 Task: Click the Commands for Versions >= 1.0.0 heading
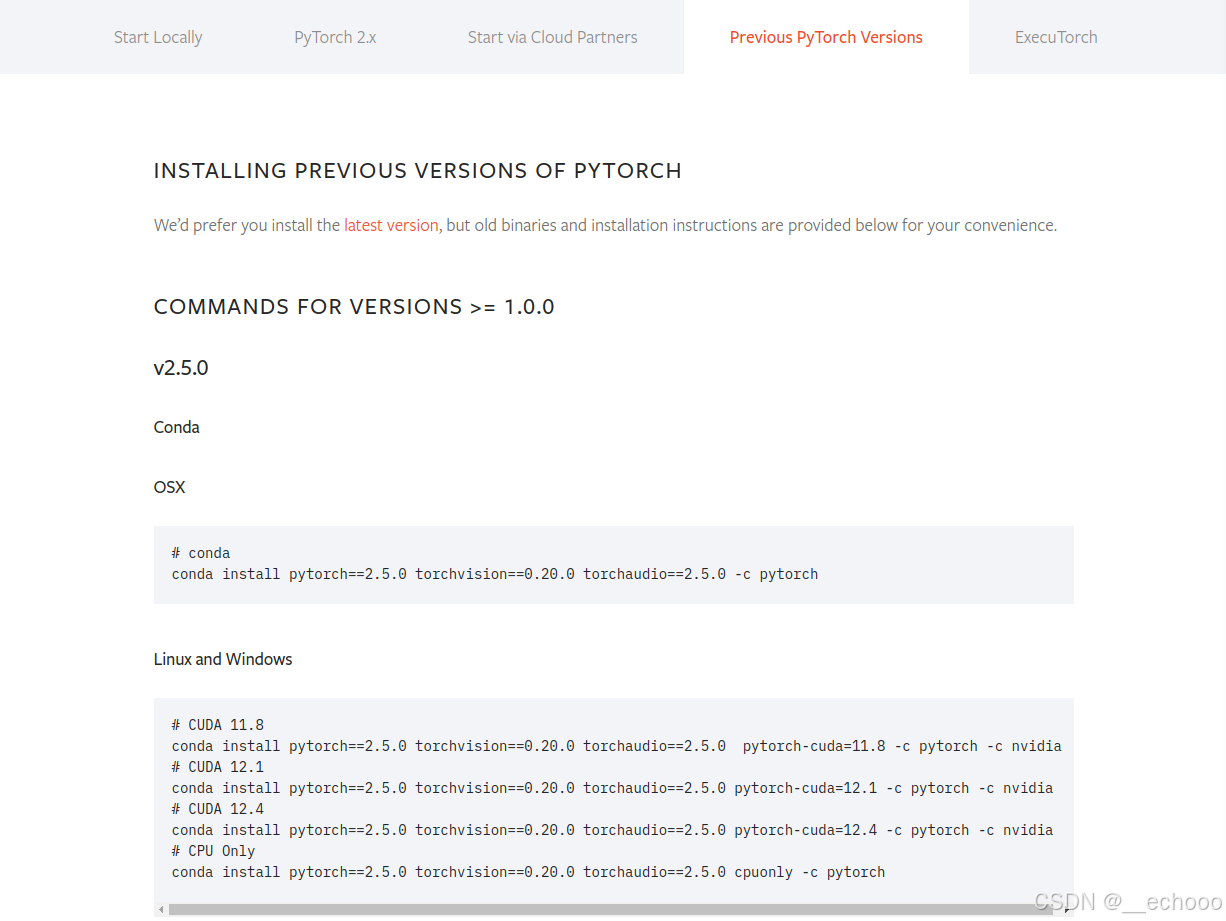354,307
